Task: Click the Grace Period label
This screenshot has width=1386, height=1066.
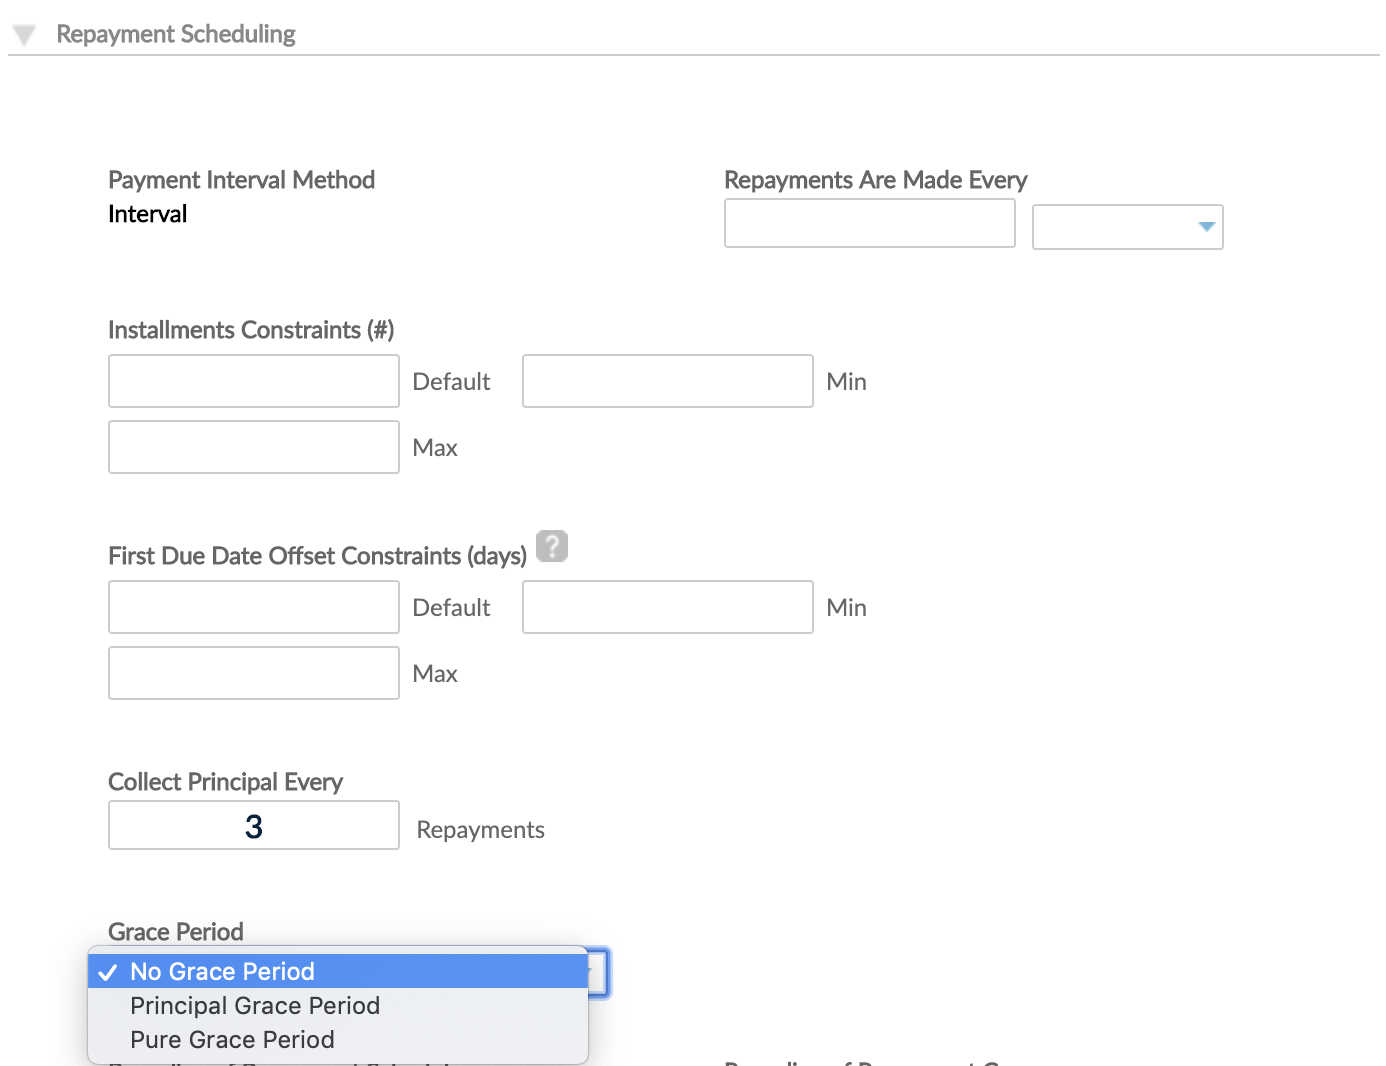Action: [x=175, y=931]
